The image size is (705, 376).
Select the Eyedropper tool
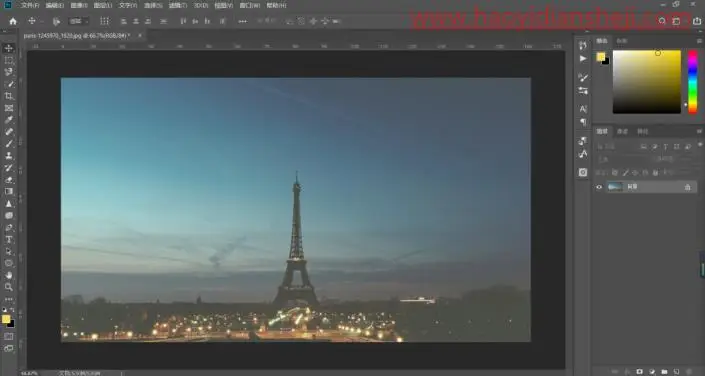coord(9,120)
